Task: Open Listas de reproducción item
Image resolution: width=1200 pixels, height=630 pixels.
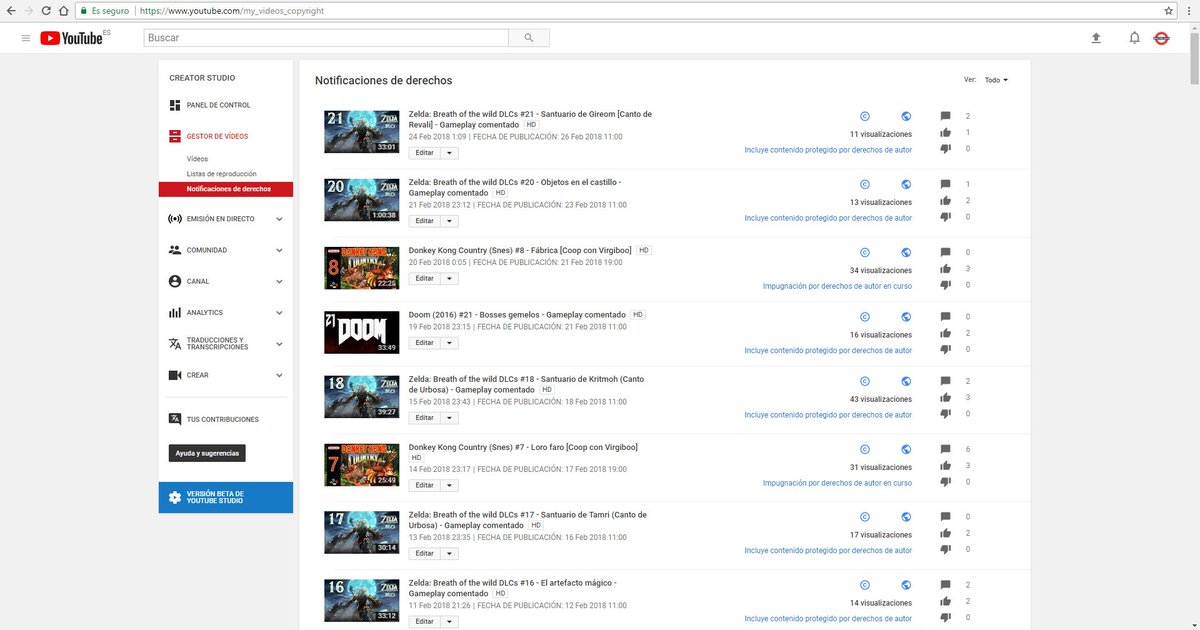Action: (221, 174)
